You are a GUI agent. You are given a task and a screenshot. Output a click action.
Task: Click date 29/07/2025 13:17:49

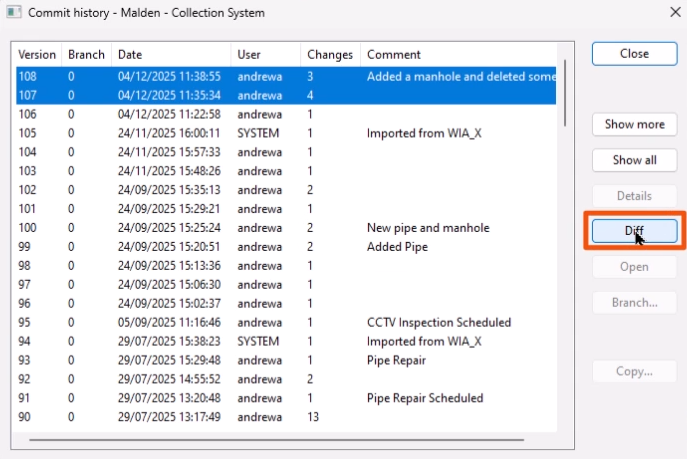(x=169, y=417)
